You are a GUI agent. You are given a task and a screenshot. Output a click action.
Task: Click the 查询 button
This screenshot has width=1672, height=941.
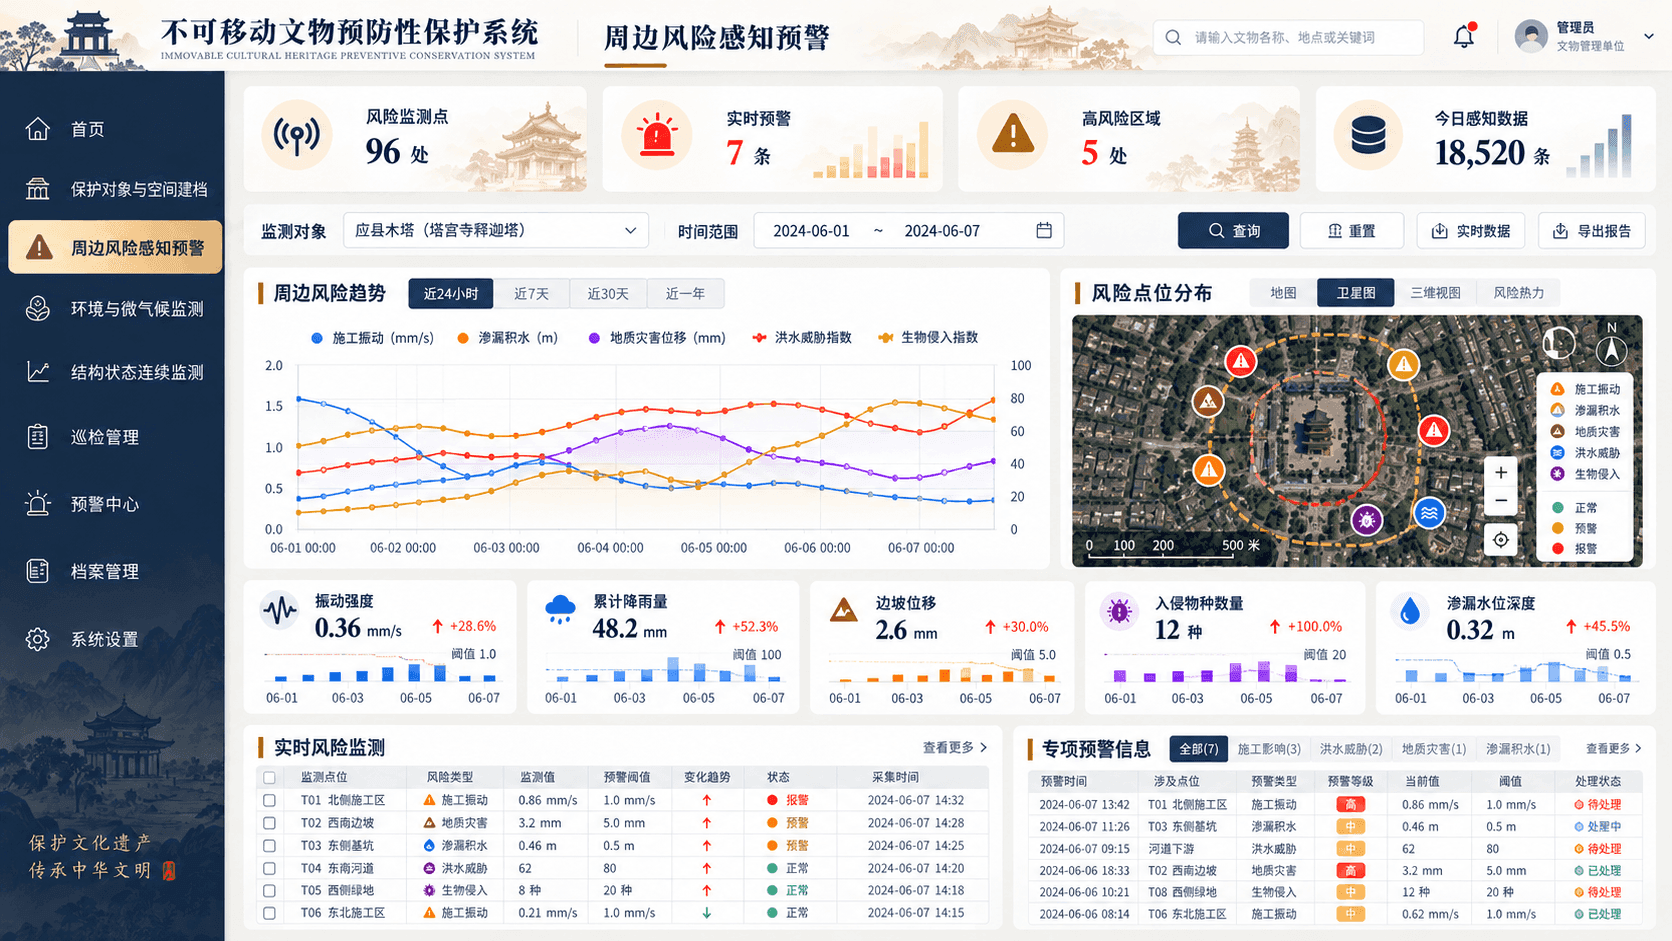1233,231
